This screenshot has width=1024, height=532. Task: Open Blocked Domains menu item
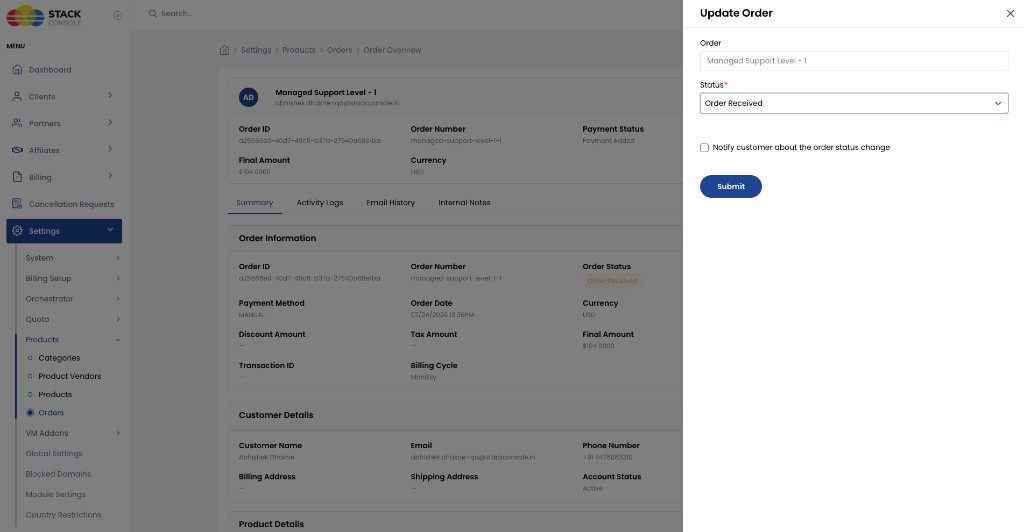pyautogui.click(x=58, y=474)
